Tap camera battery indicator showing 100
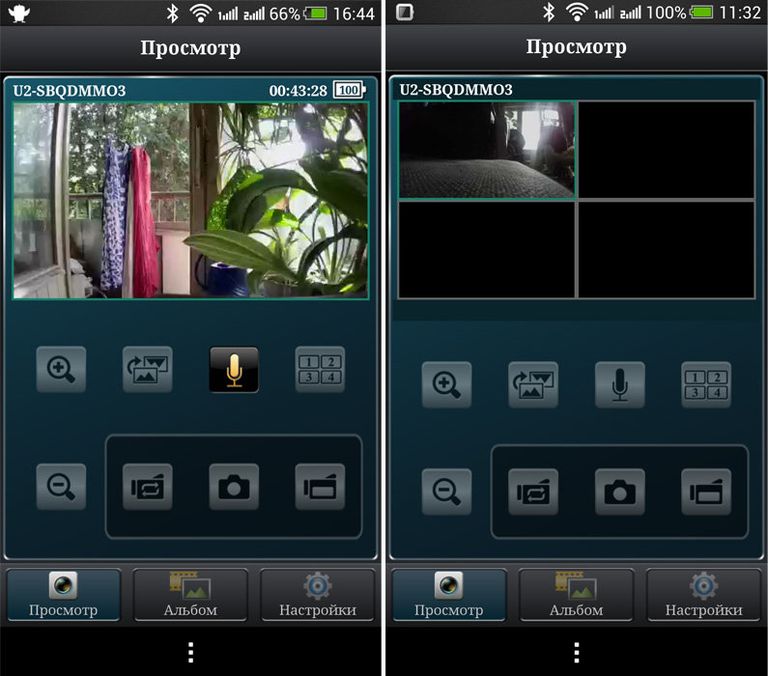This screenshot has width=768, height=676. (350, 90)
